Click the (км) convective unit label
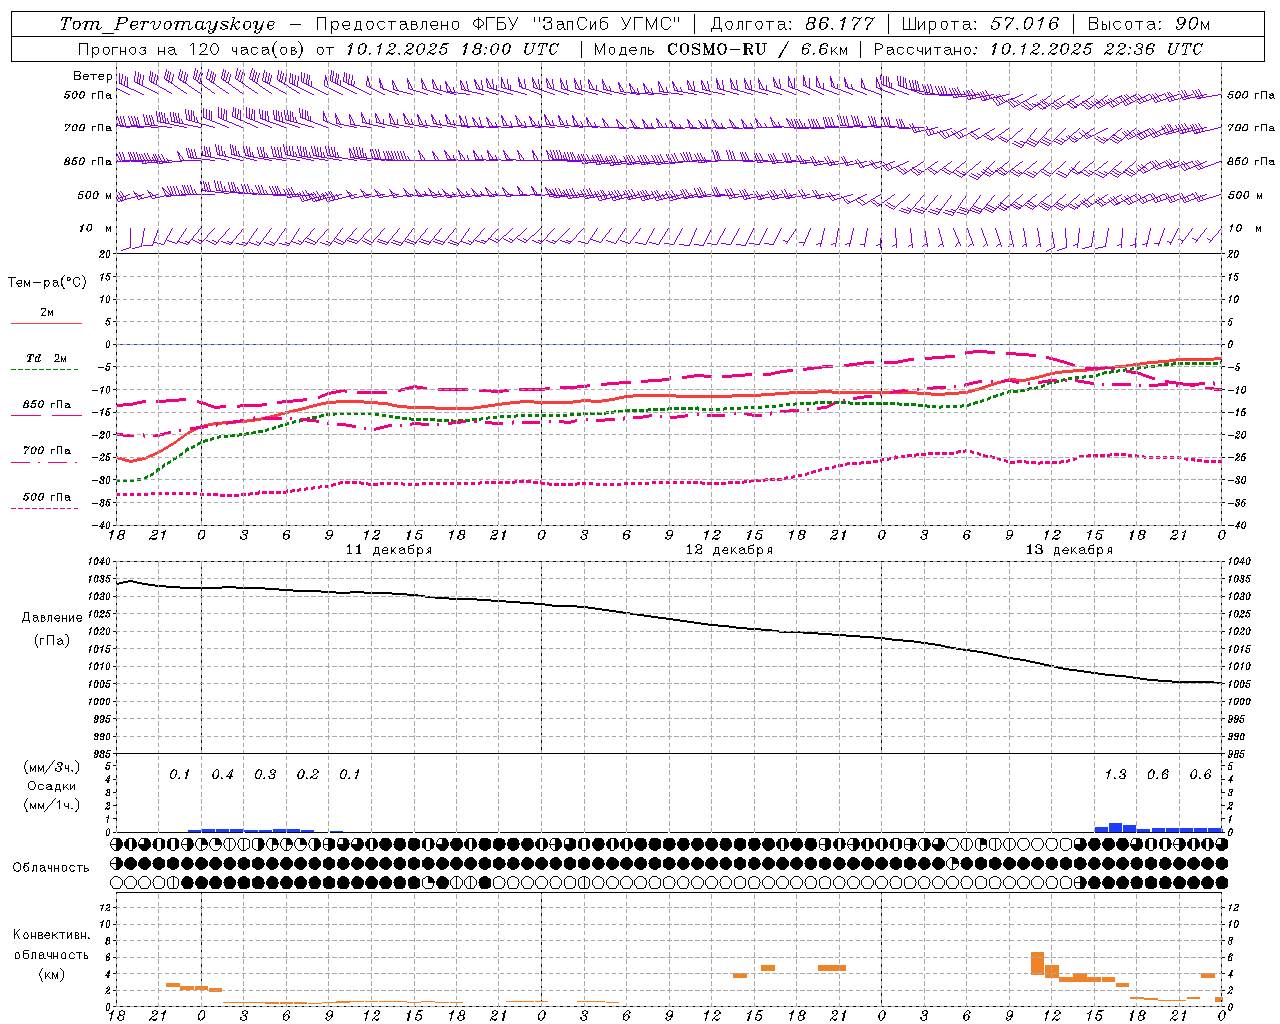The image size is (1280, 1024). pyautogui.click(x=51, y=974)
